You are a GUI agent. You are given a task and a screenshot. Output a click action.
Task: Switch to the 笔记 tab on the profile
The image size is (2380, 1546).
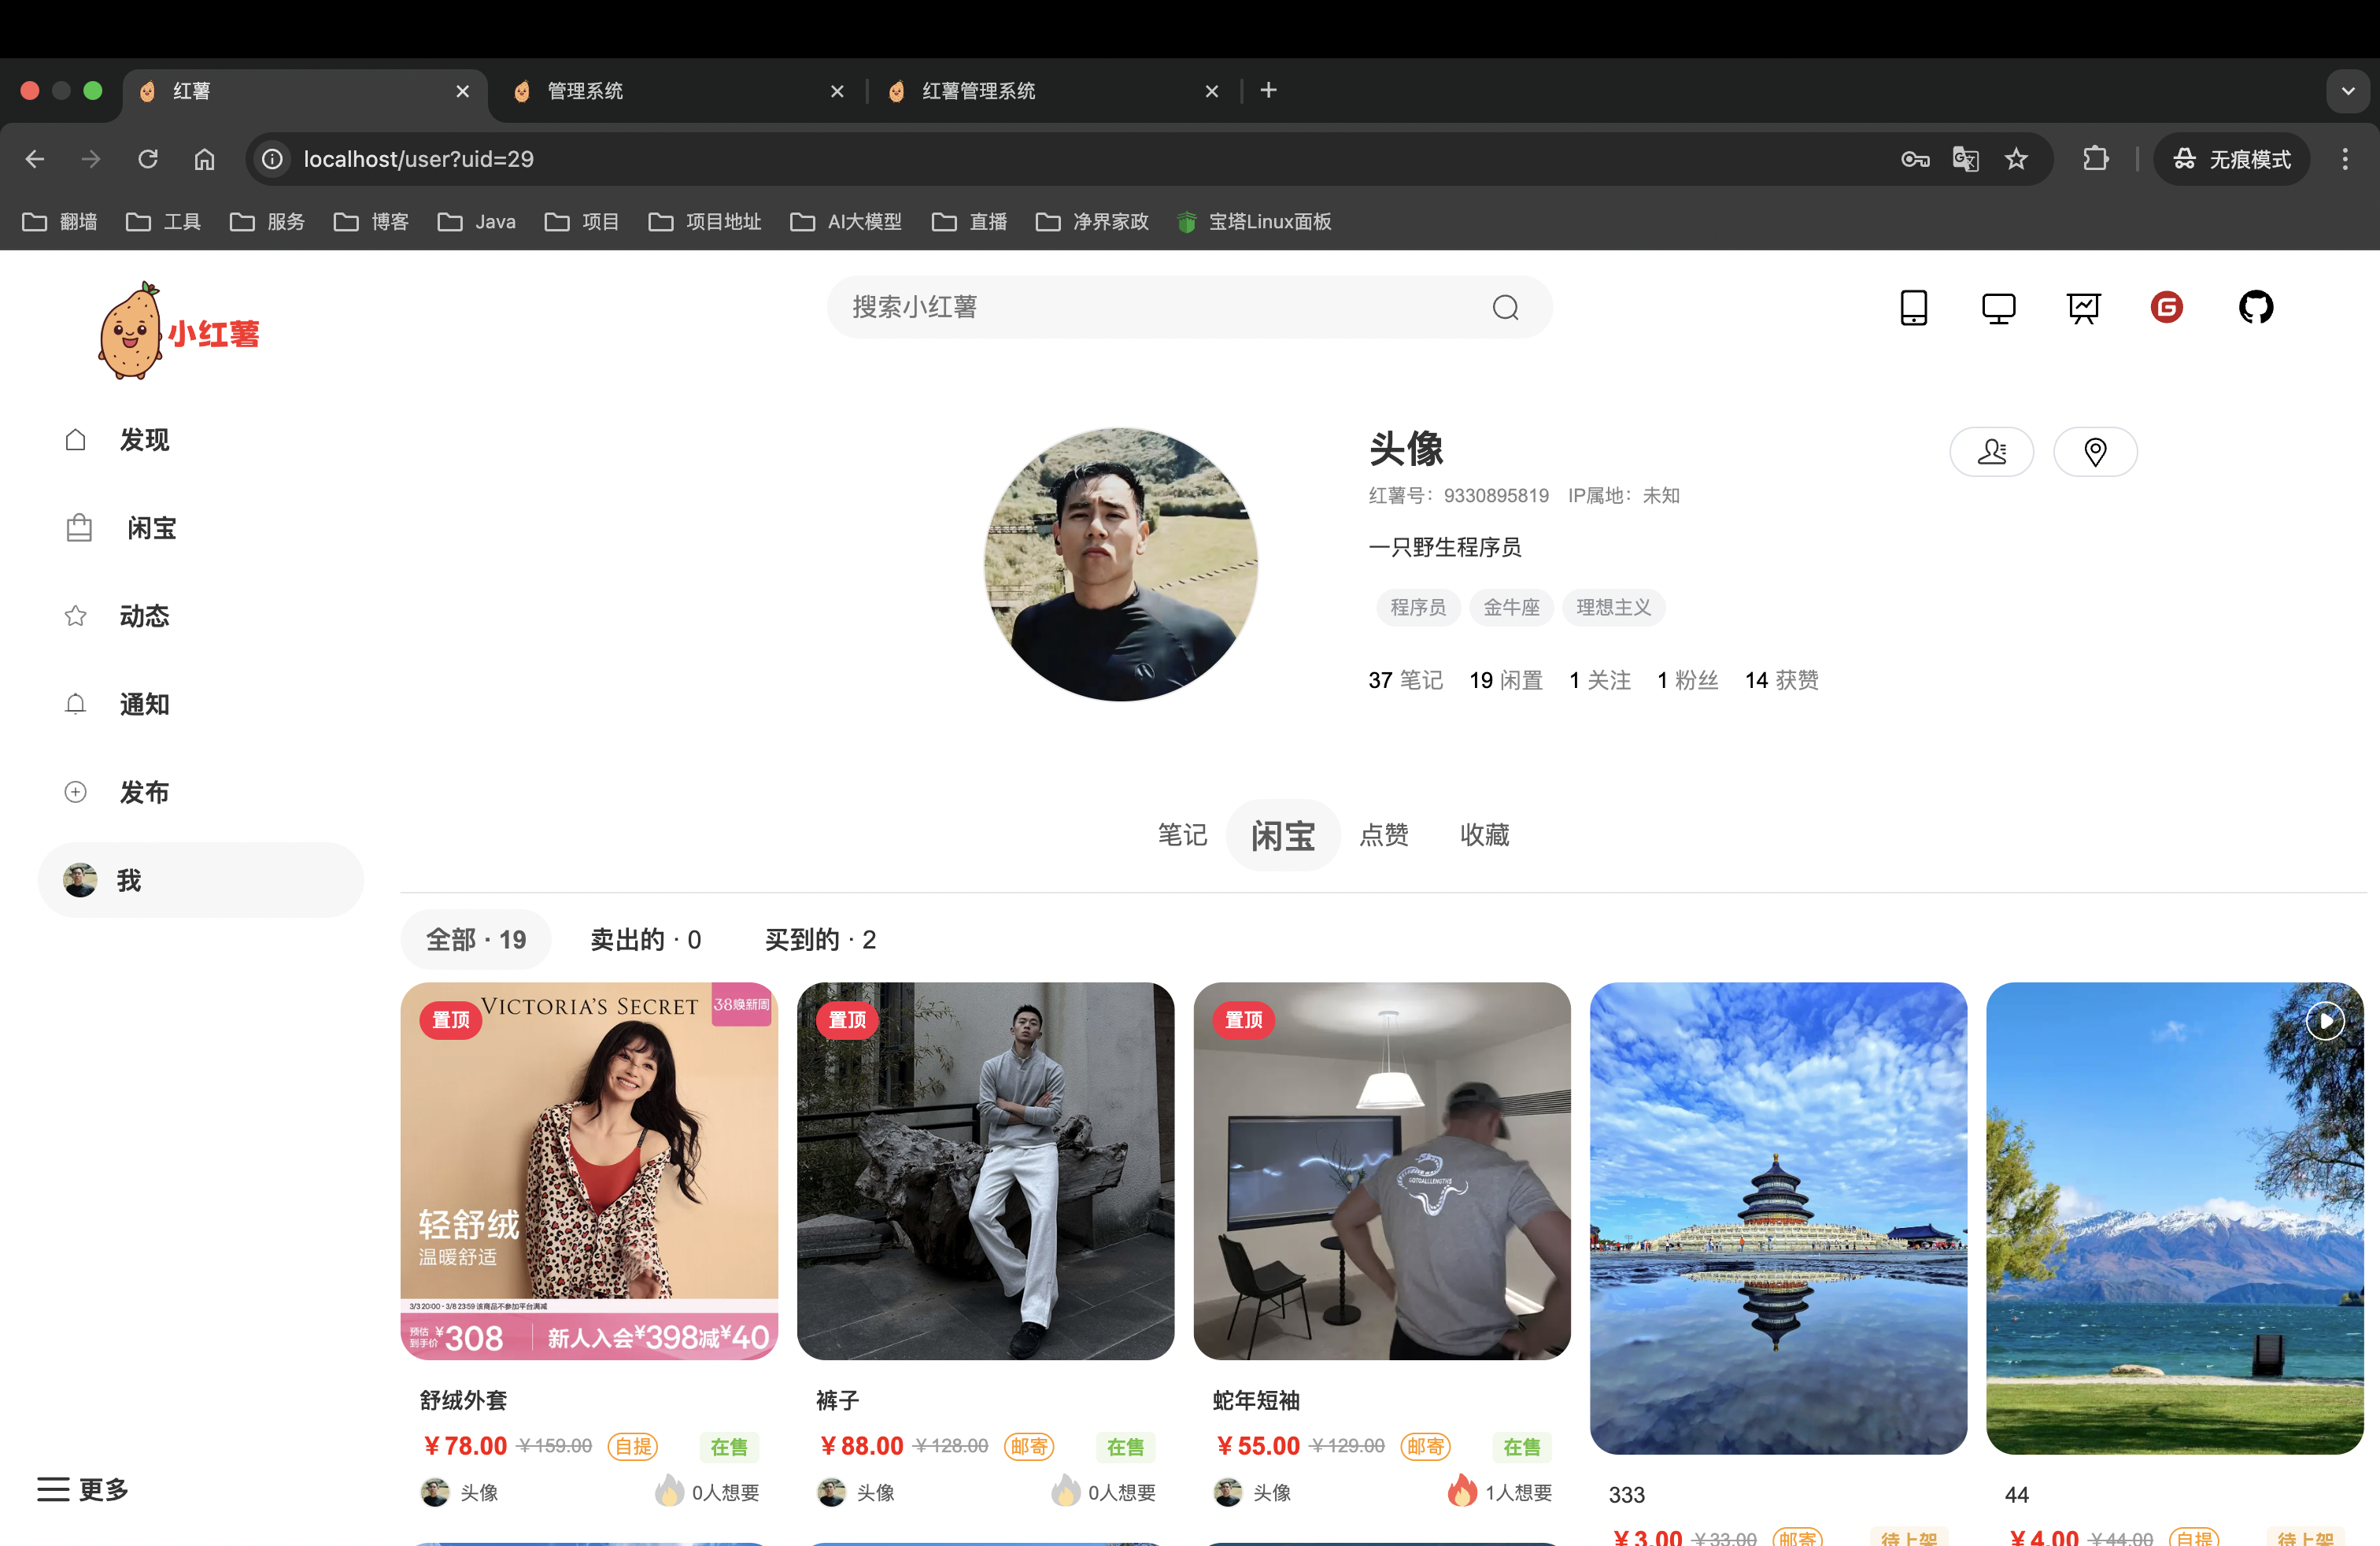coord(1182,835)
